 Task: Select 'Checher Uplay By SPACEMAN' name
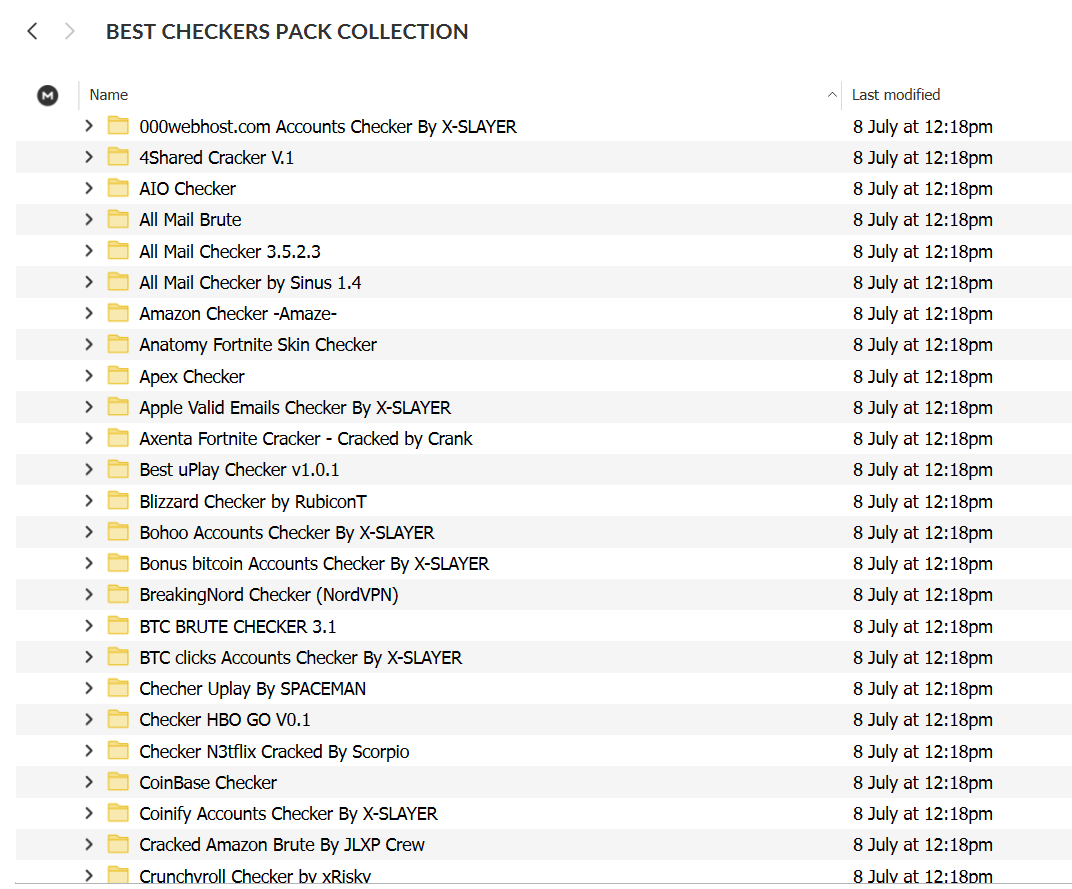253,689
